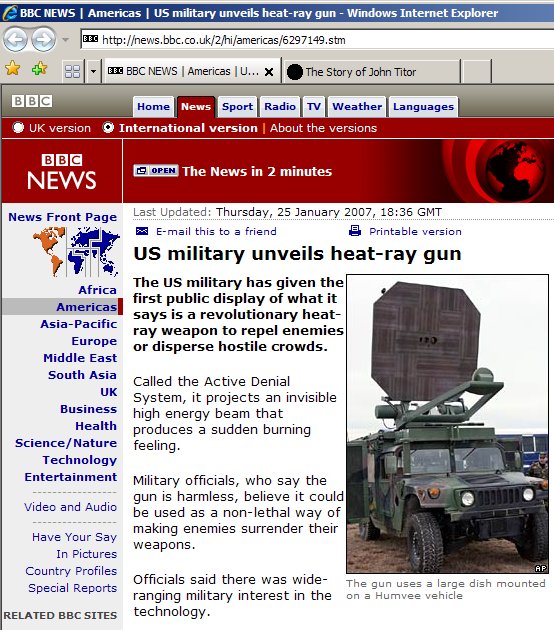Open the Weather navigation tab
The image size is (554, 630).
tap(357, 106)
